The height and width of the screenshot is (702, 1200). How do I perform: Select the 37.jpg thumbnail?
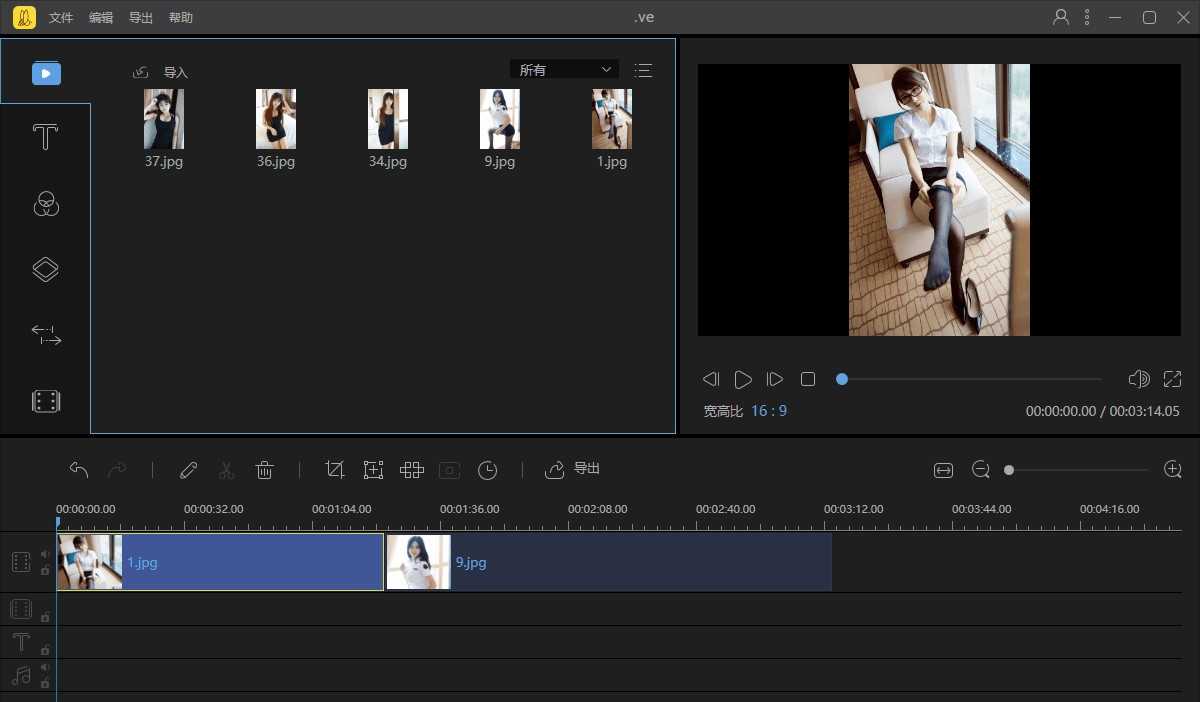tap(164, 119)
